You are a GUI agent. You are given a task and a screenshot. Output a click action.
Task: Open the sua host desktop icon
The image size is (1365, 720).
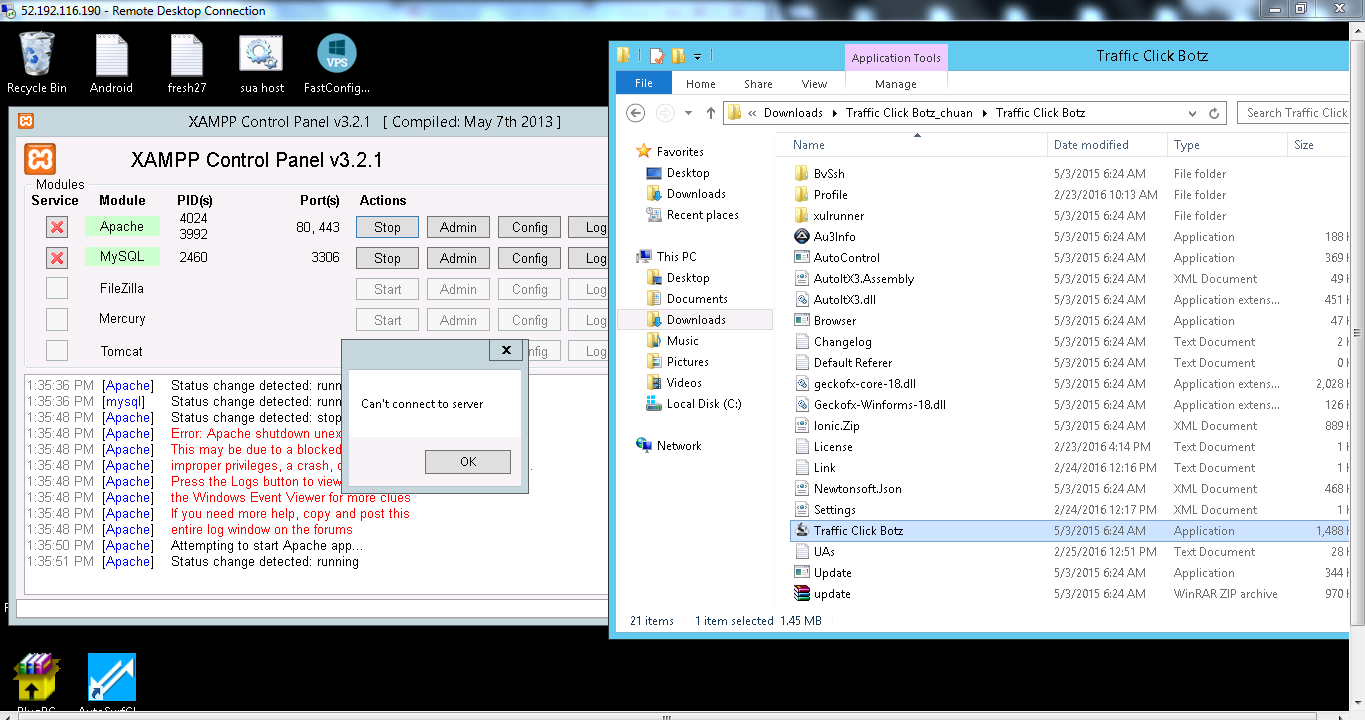[261, 62]
